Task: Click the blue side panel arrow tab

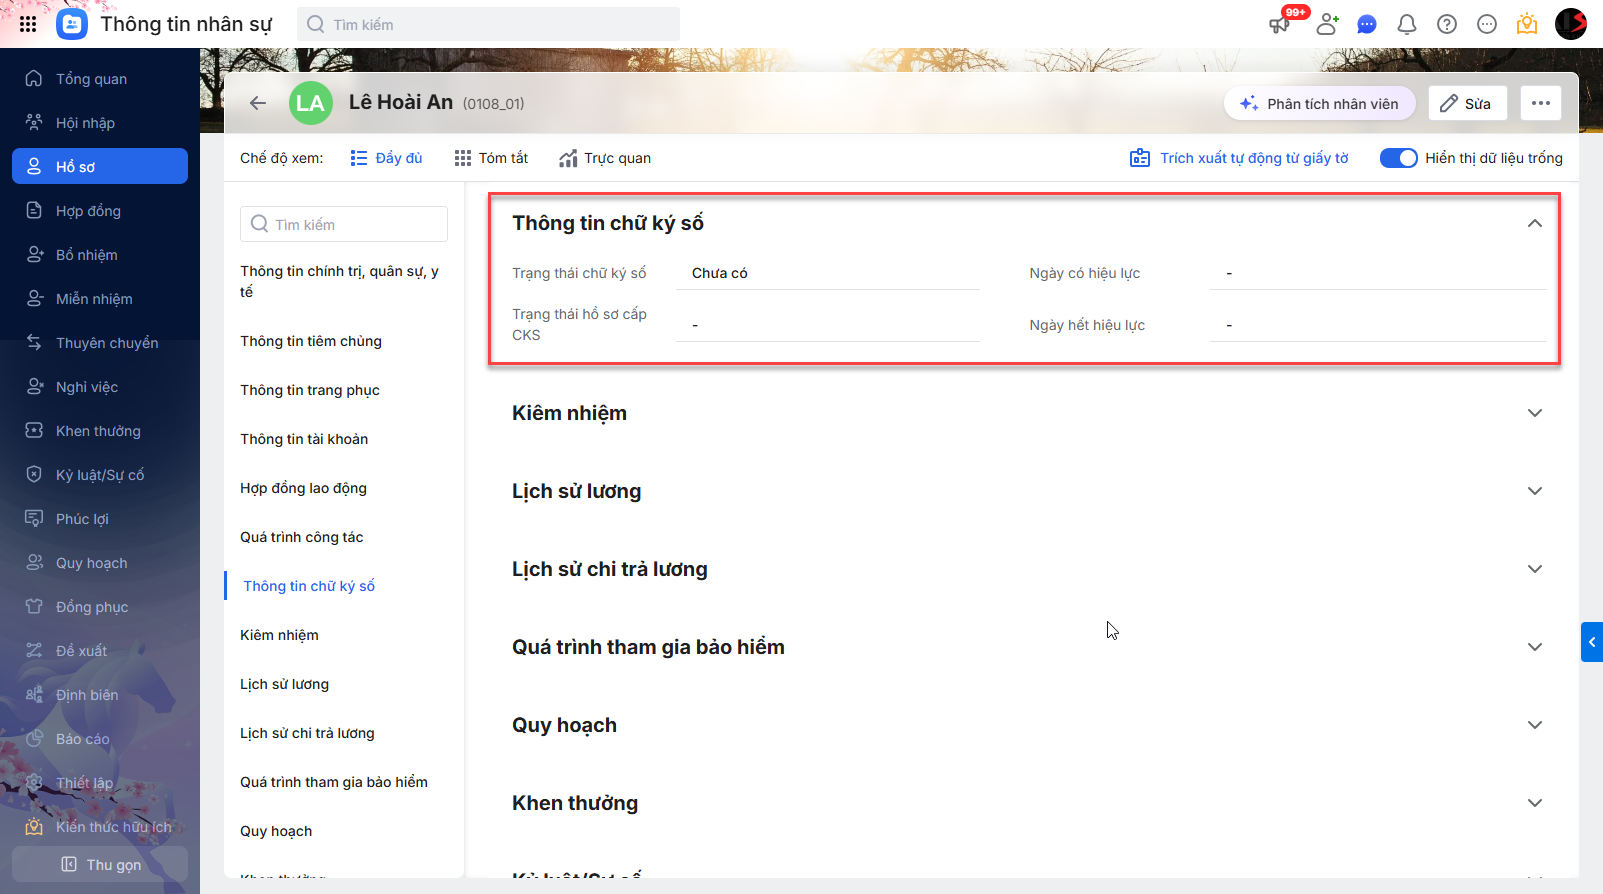Action: click(x=1592, y=642)
